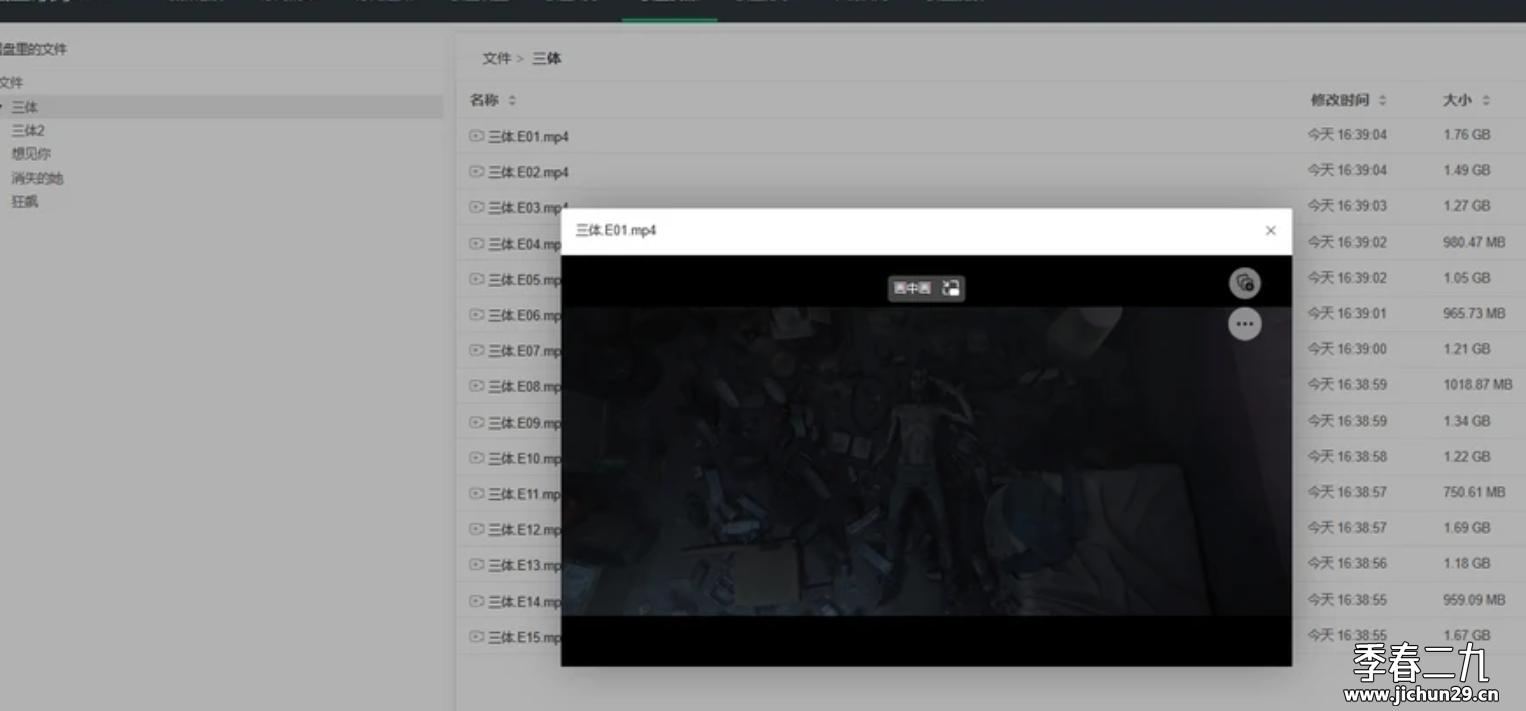Click the video frame in preview player
Image resolution: width=1526 pixels, height=711 pixels.
tap(926, 461)
